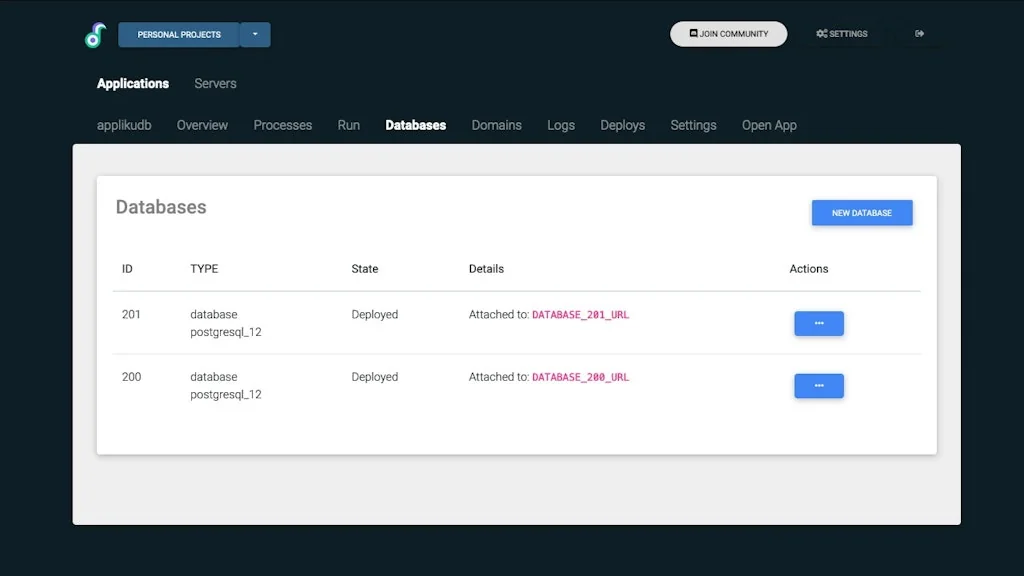Open the Processes tab
Image resolution: width=1024 pixels, height=576 pixels.
tap(282, 125)
